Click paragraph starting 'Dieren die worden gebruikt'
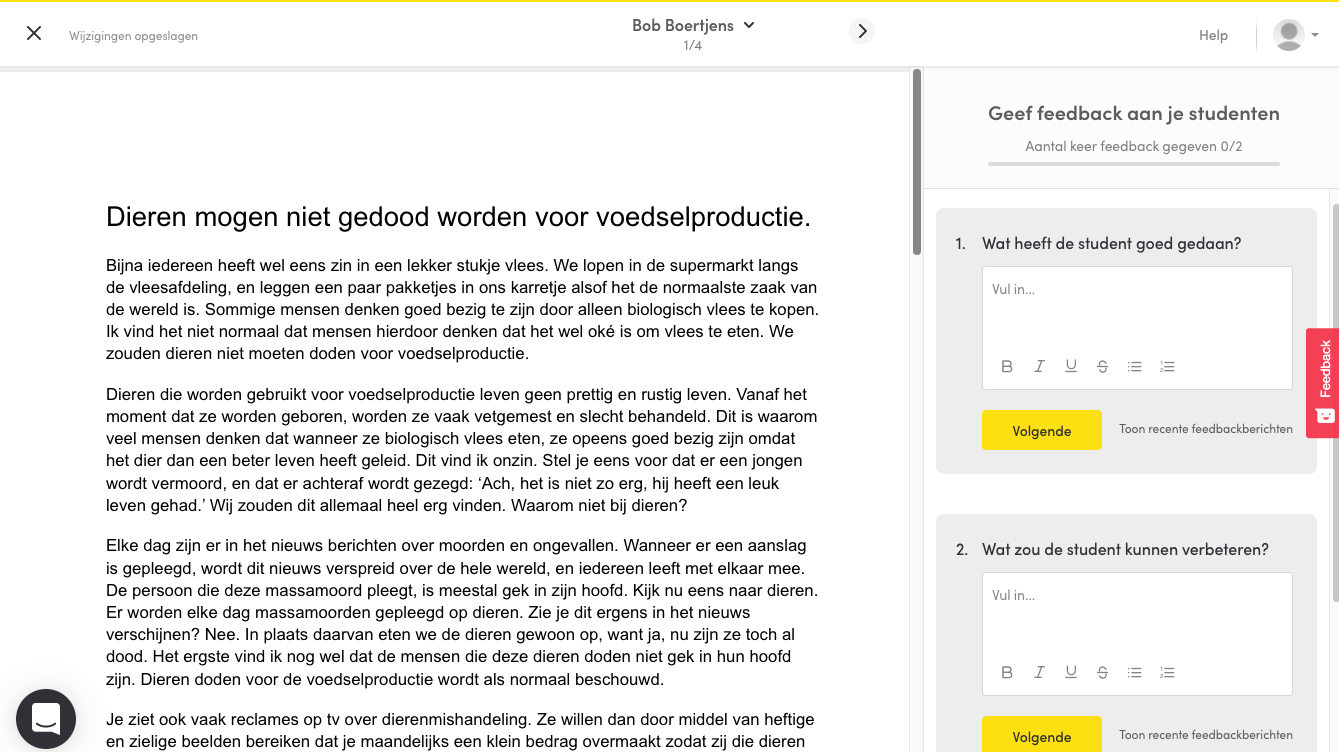 point(462,450)
